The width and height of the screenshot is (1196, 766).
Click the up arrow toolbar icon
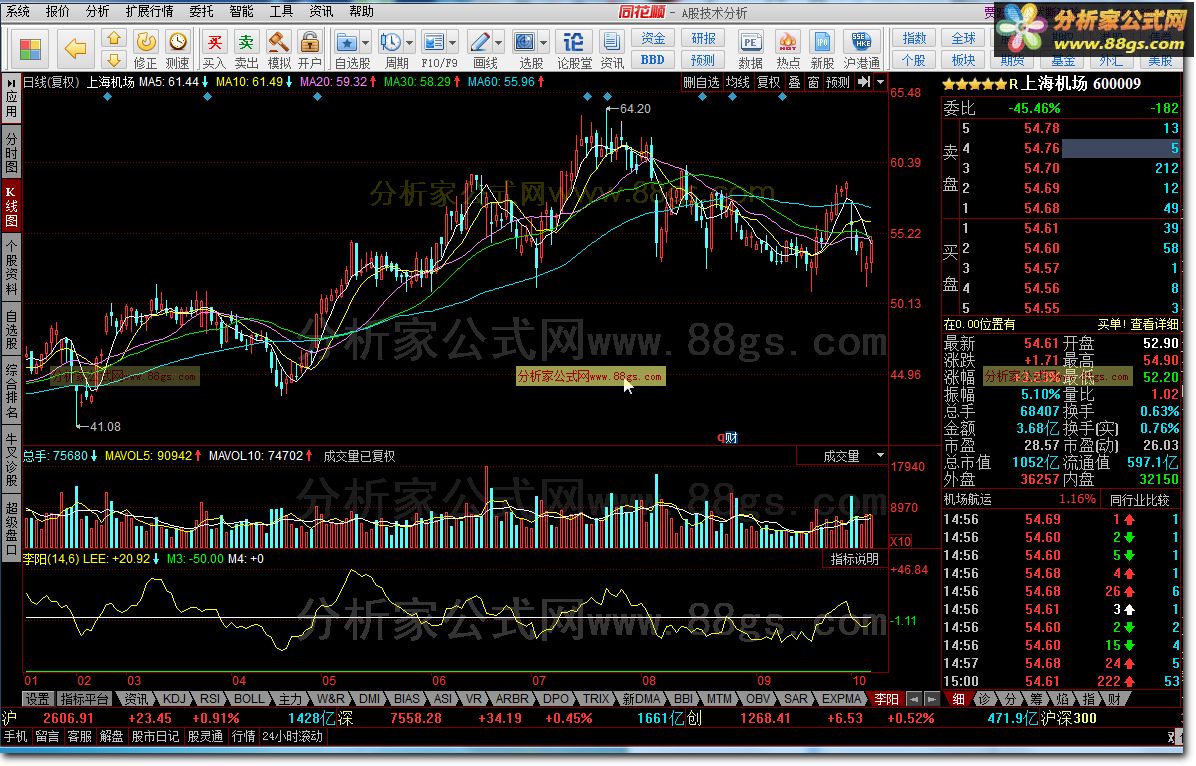coord(114,38)
